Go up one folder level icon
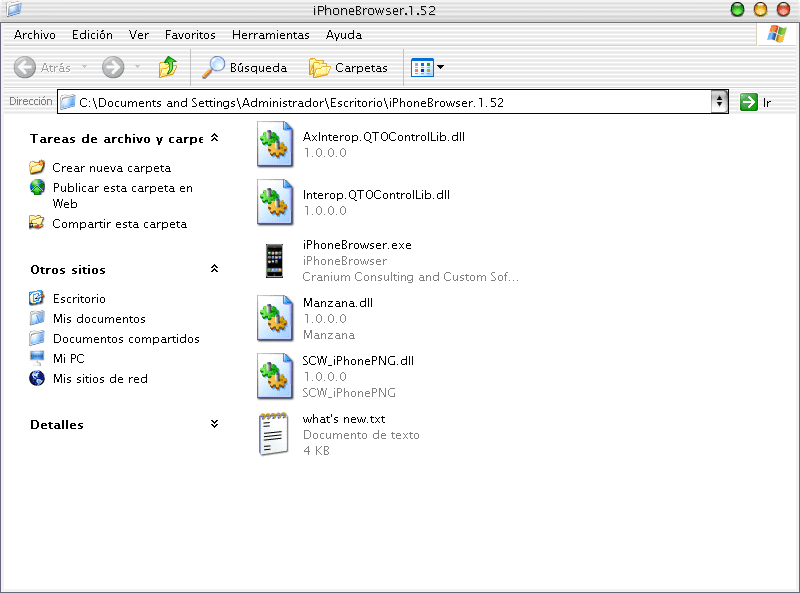800x593 pixels. (x=167, y=67)
